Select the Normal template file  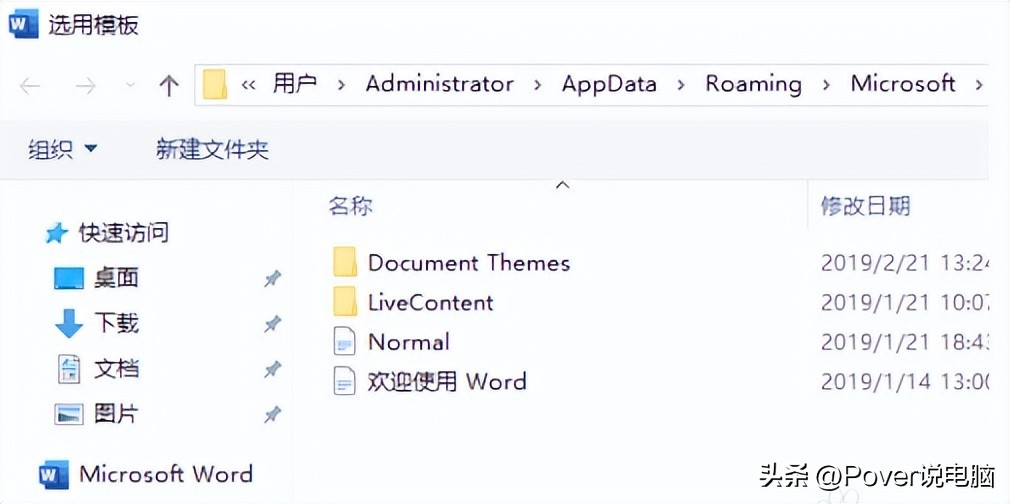pos(408,342)
